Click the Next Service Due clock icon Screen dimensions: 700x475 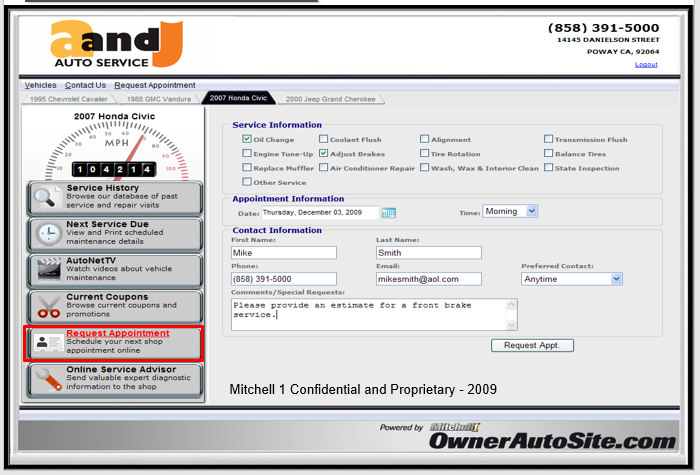click(x=47, y=234)
